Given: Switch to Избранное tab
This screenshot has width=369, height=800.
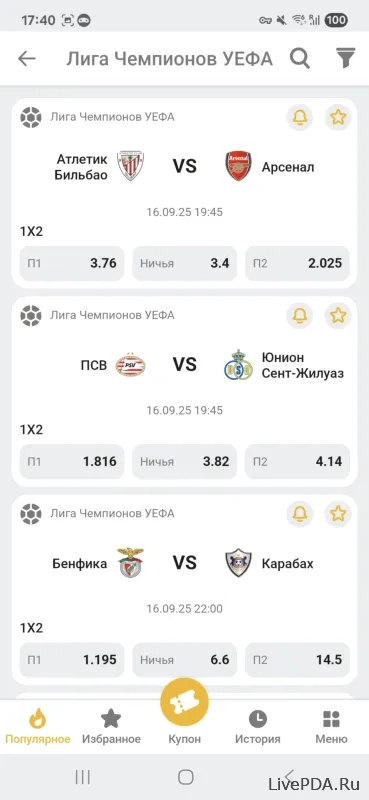Looking at the screenshot, I should [111, 727].
